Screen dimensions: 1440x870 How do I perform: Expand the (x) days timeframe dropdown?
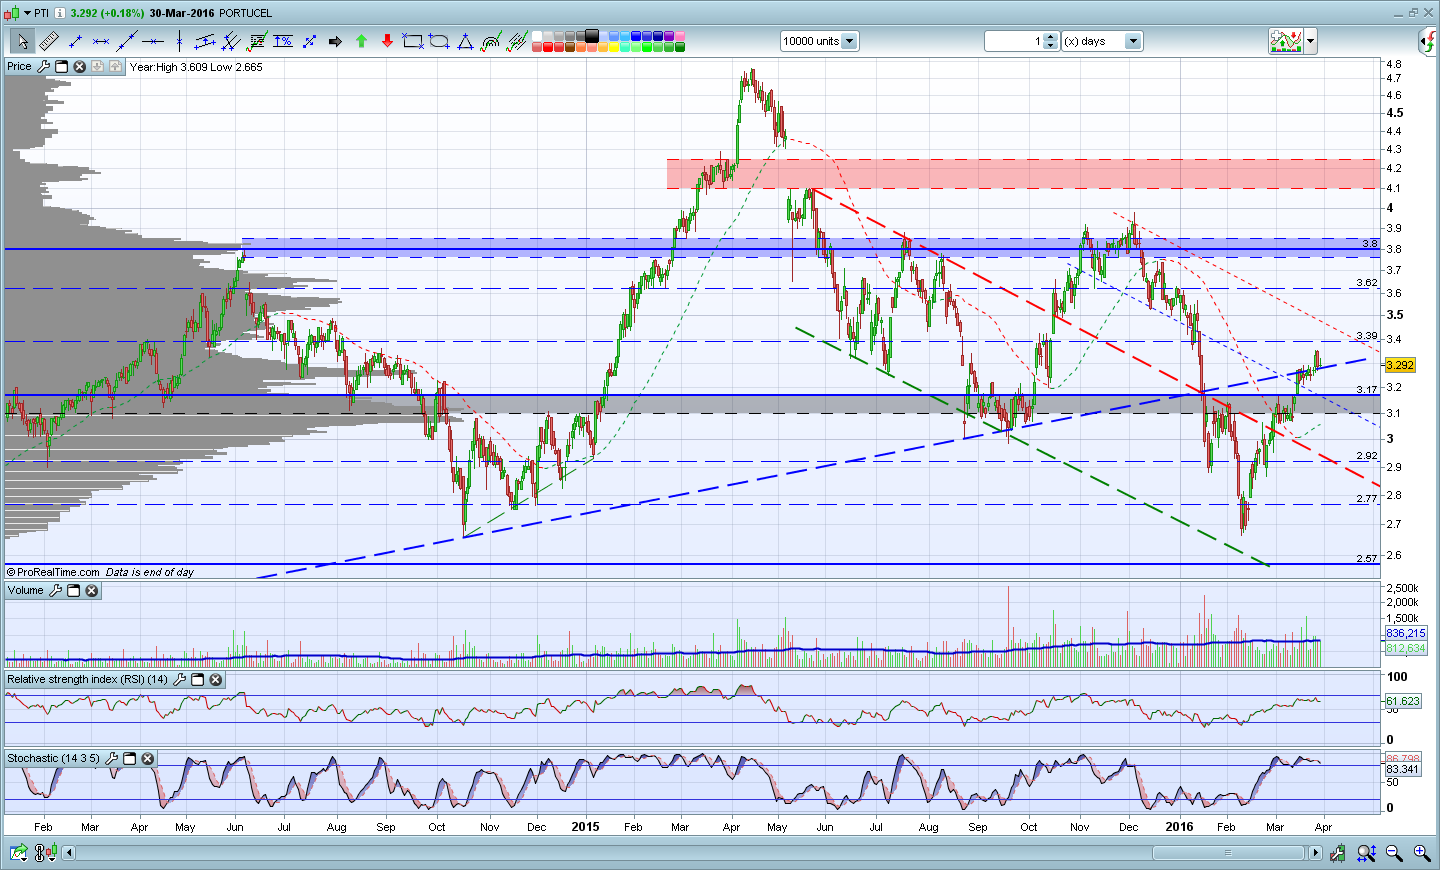(1132, 41)
